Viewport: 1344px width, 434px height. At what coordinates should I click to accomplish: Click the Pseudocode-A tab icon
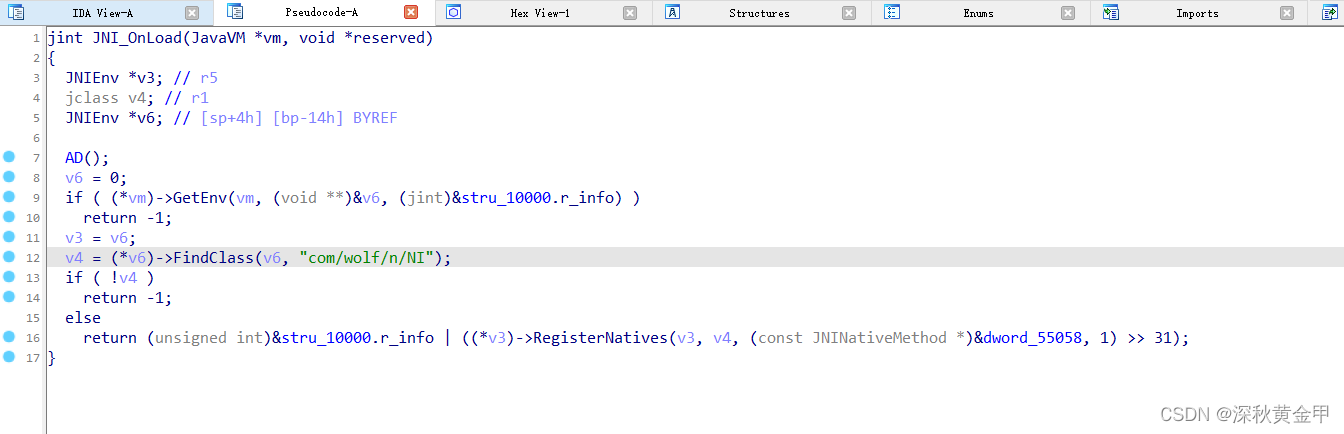point(235,12)
